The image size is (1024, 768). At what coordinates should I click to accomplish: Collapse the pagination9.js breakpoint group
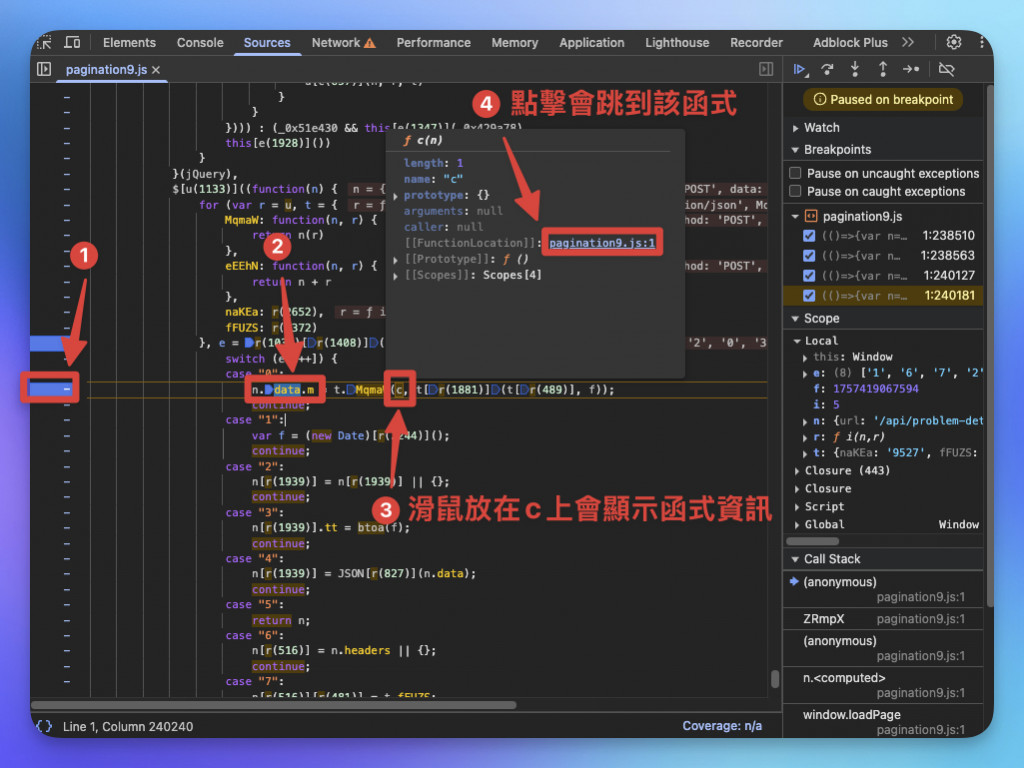pyautogui.click(x=795, y=216)
